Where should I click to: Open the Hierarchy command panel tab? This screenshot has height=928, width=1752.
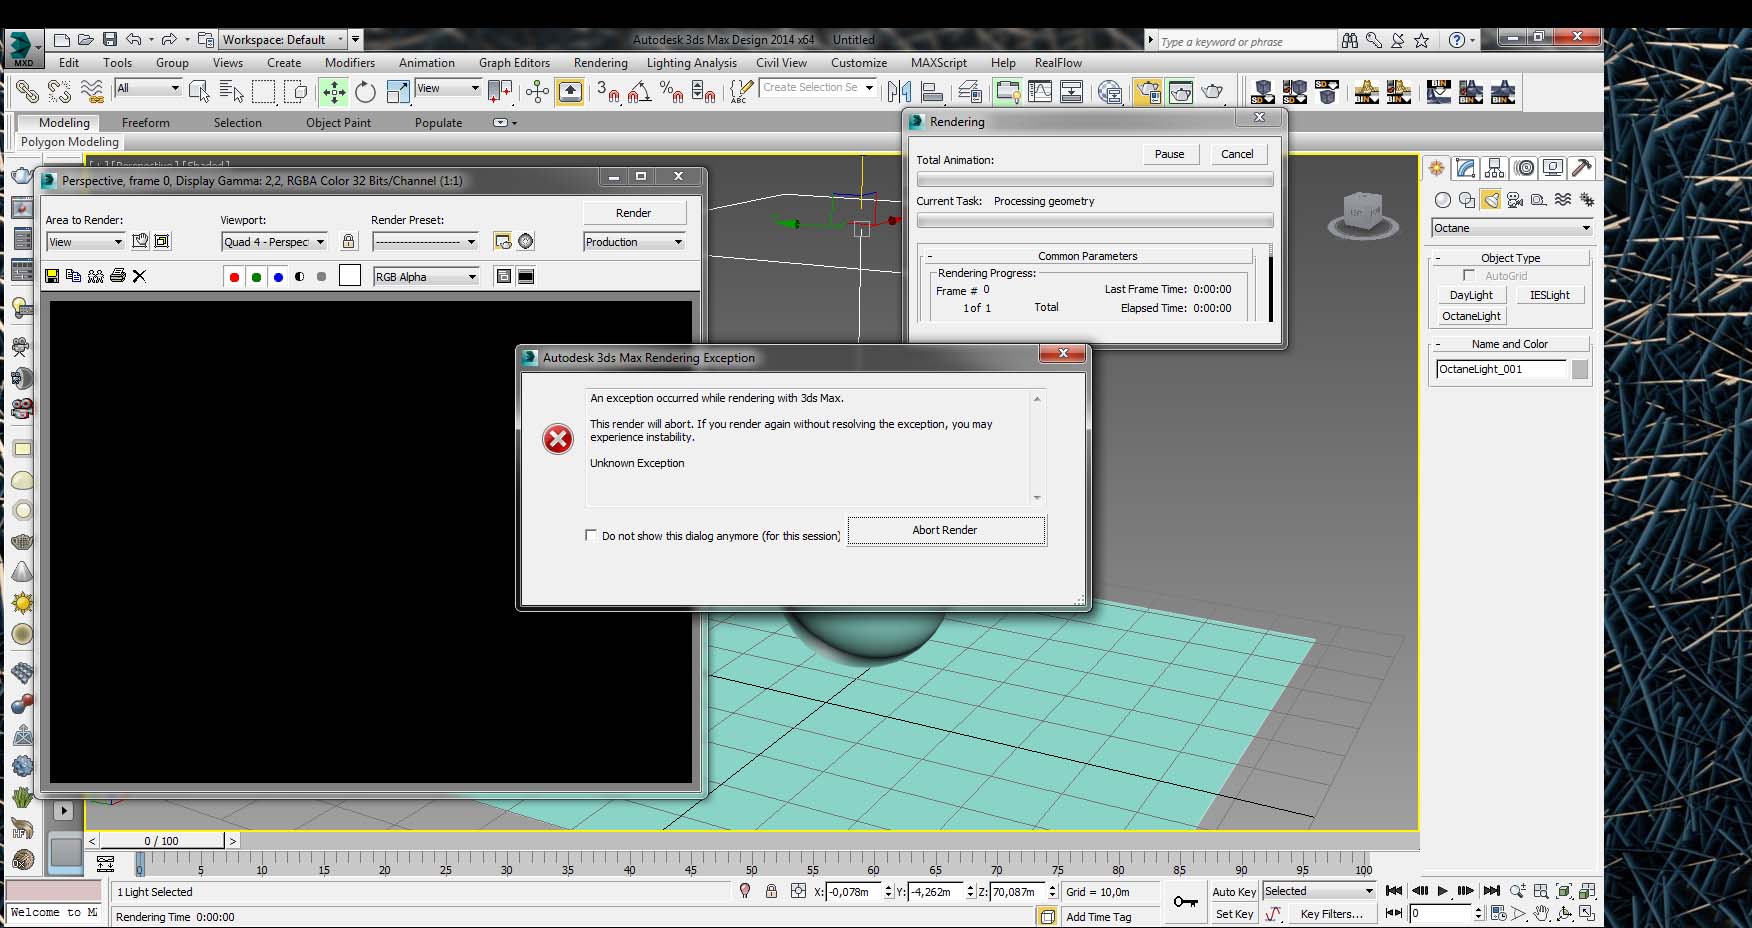coord(1495,168)
